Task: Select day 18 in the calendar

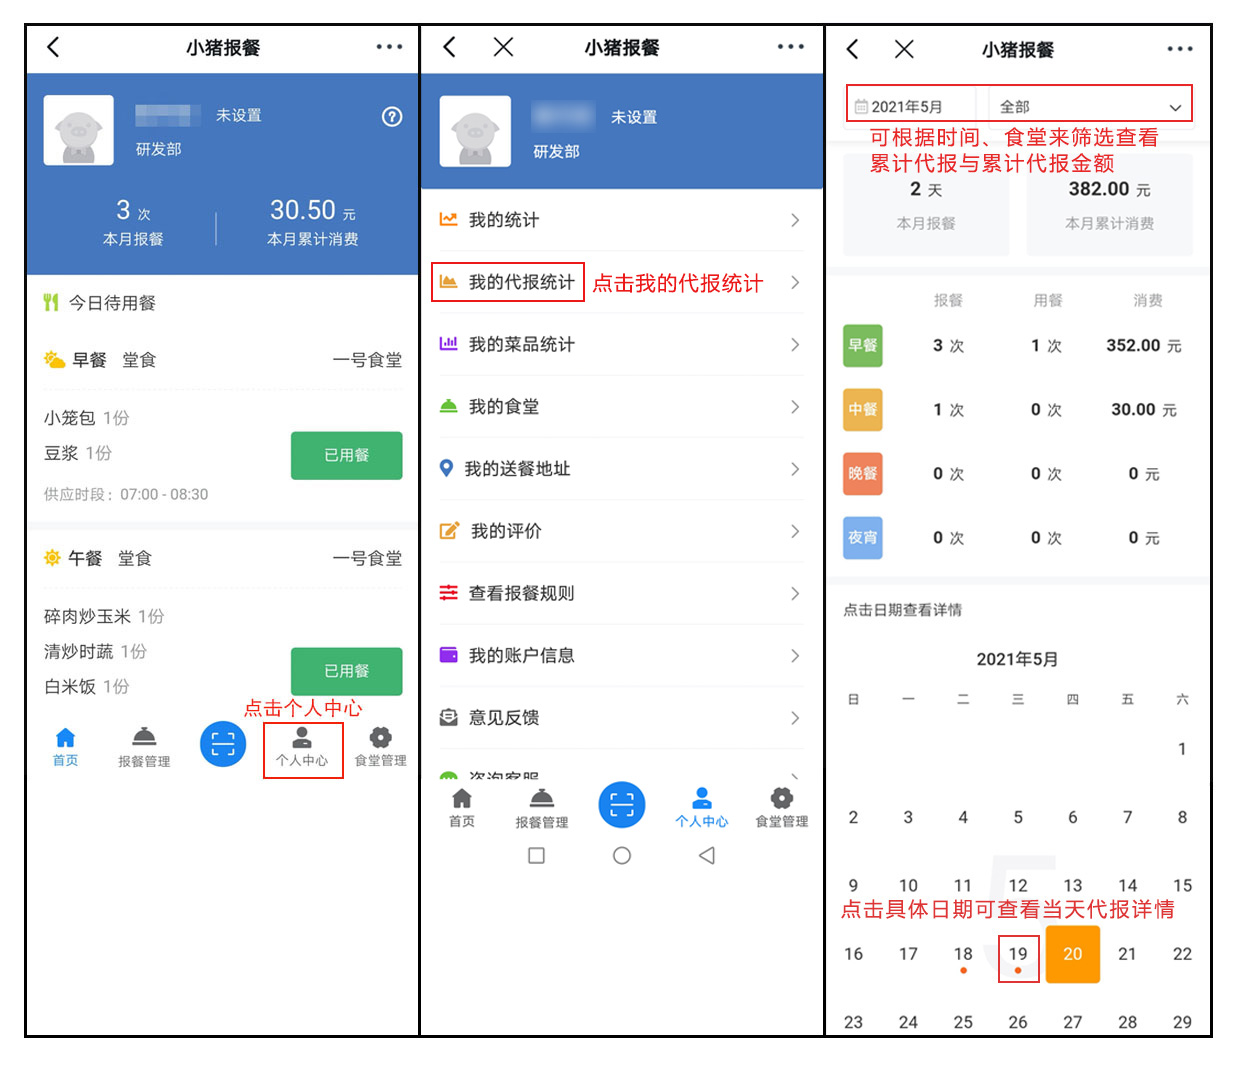Action: click(963, 956)
